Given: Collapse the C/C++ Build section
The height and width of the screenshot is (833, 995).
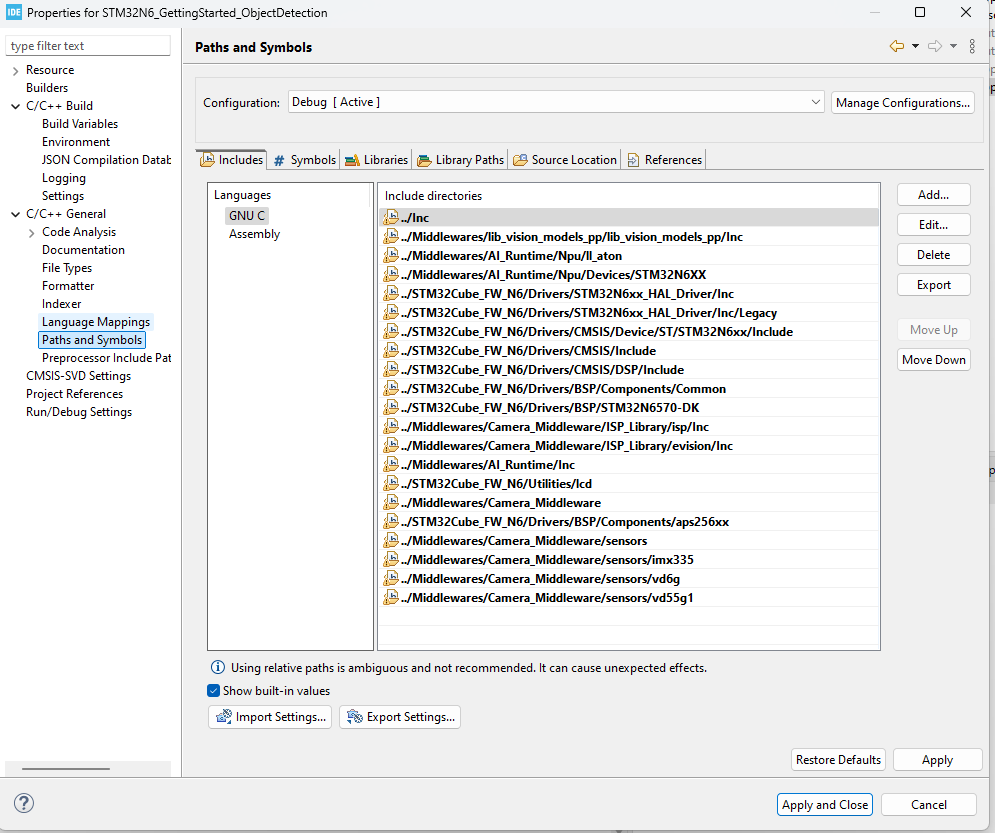Looking at the screenshot, I should point(14,105).
